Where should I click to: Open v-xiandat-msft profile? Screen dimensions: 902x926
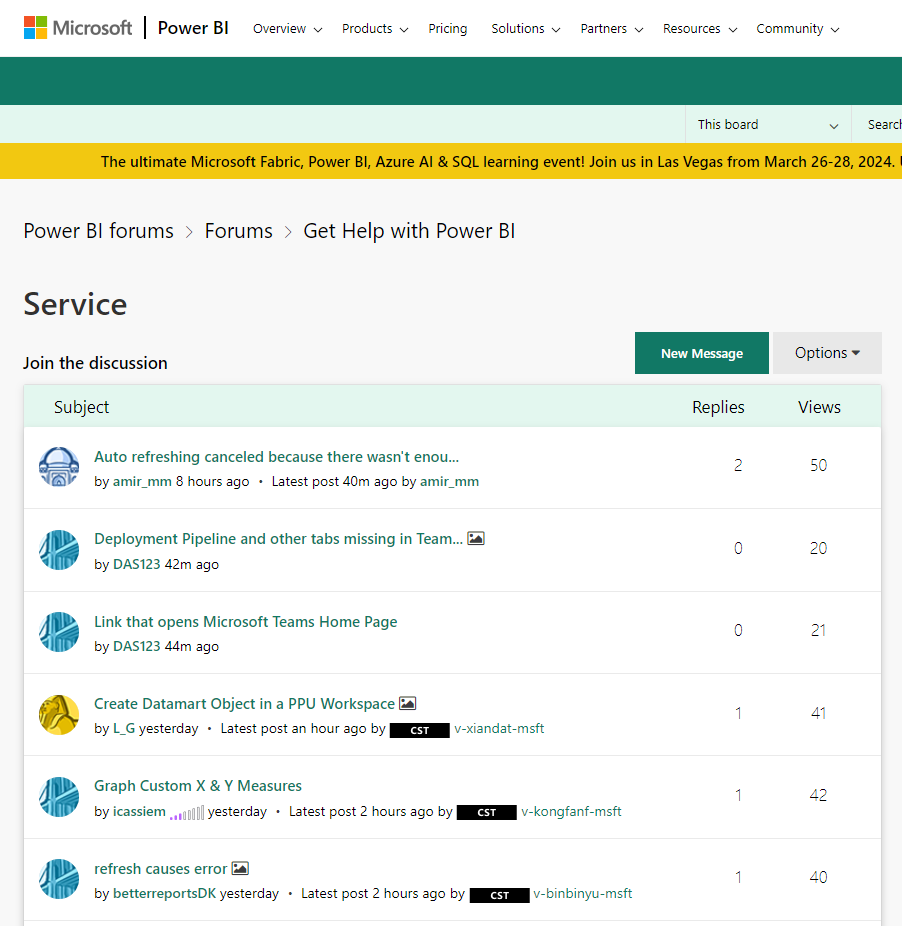pyautogui.click(x=499, y=728)
